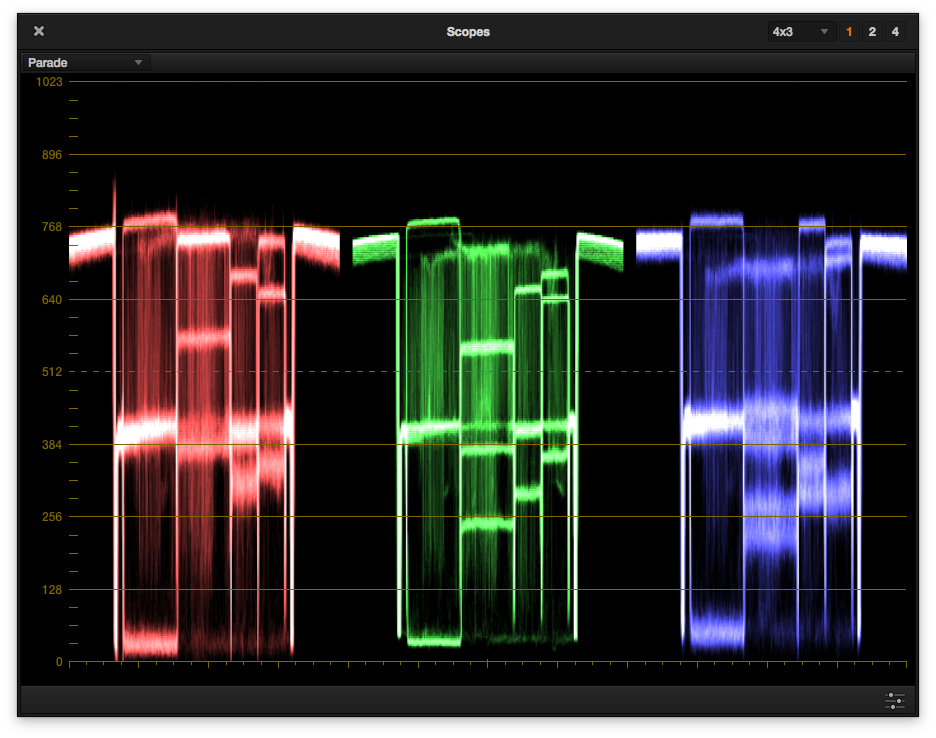Click the 256 scale label

[52, 517]
